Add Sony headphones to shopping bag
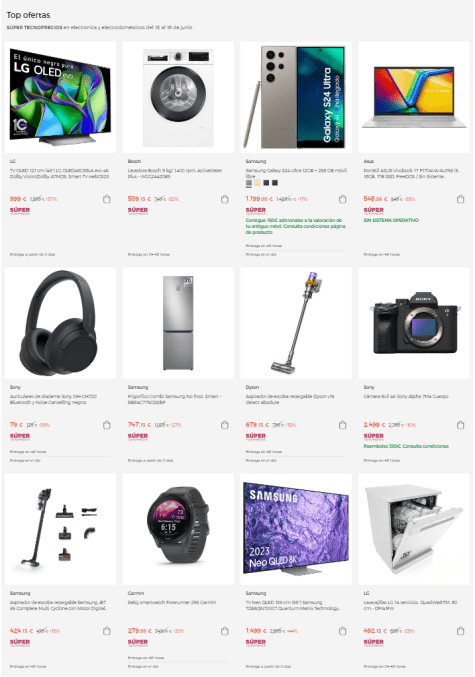This screenshot has width=475, height=677. click(x=107, y=425)
